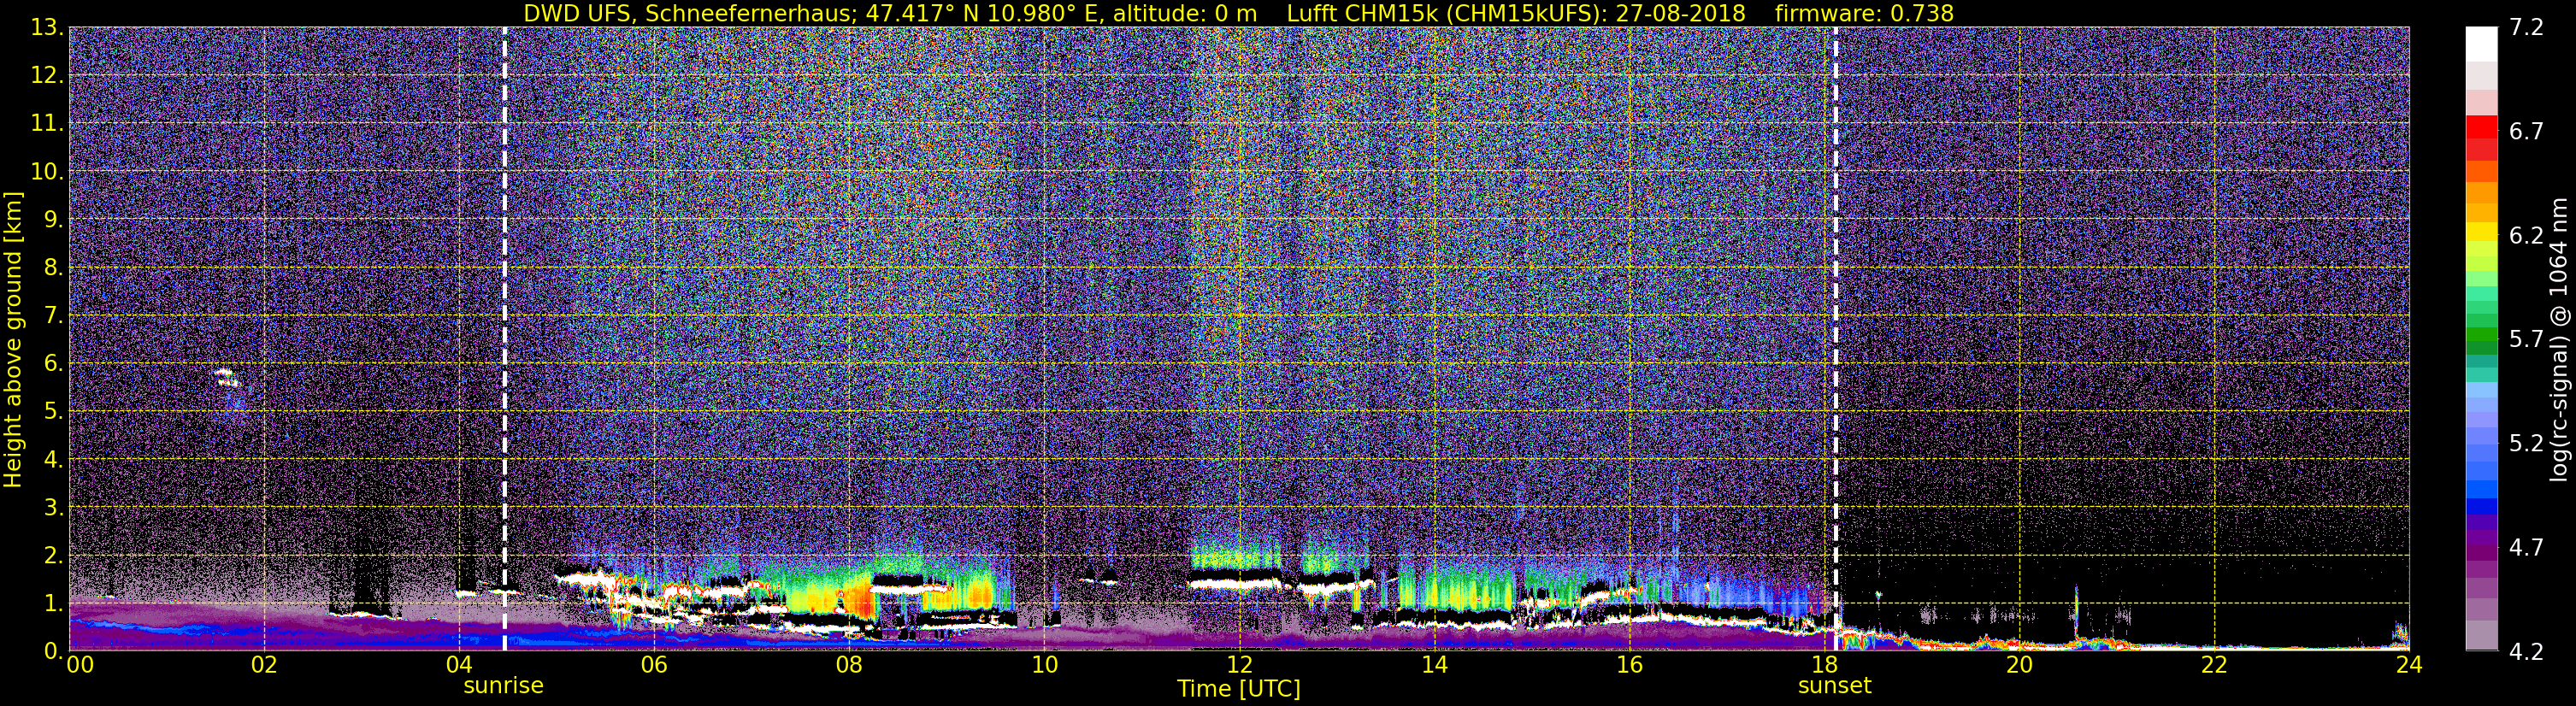This screenshot has width=2576, height=706.
Task: Click the height axis tick '2.'
Action: (x=53, y=556)
